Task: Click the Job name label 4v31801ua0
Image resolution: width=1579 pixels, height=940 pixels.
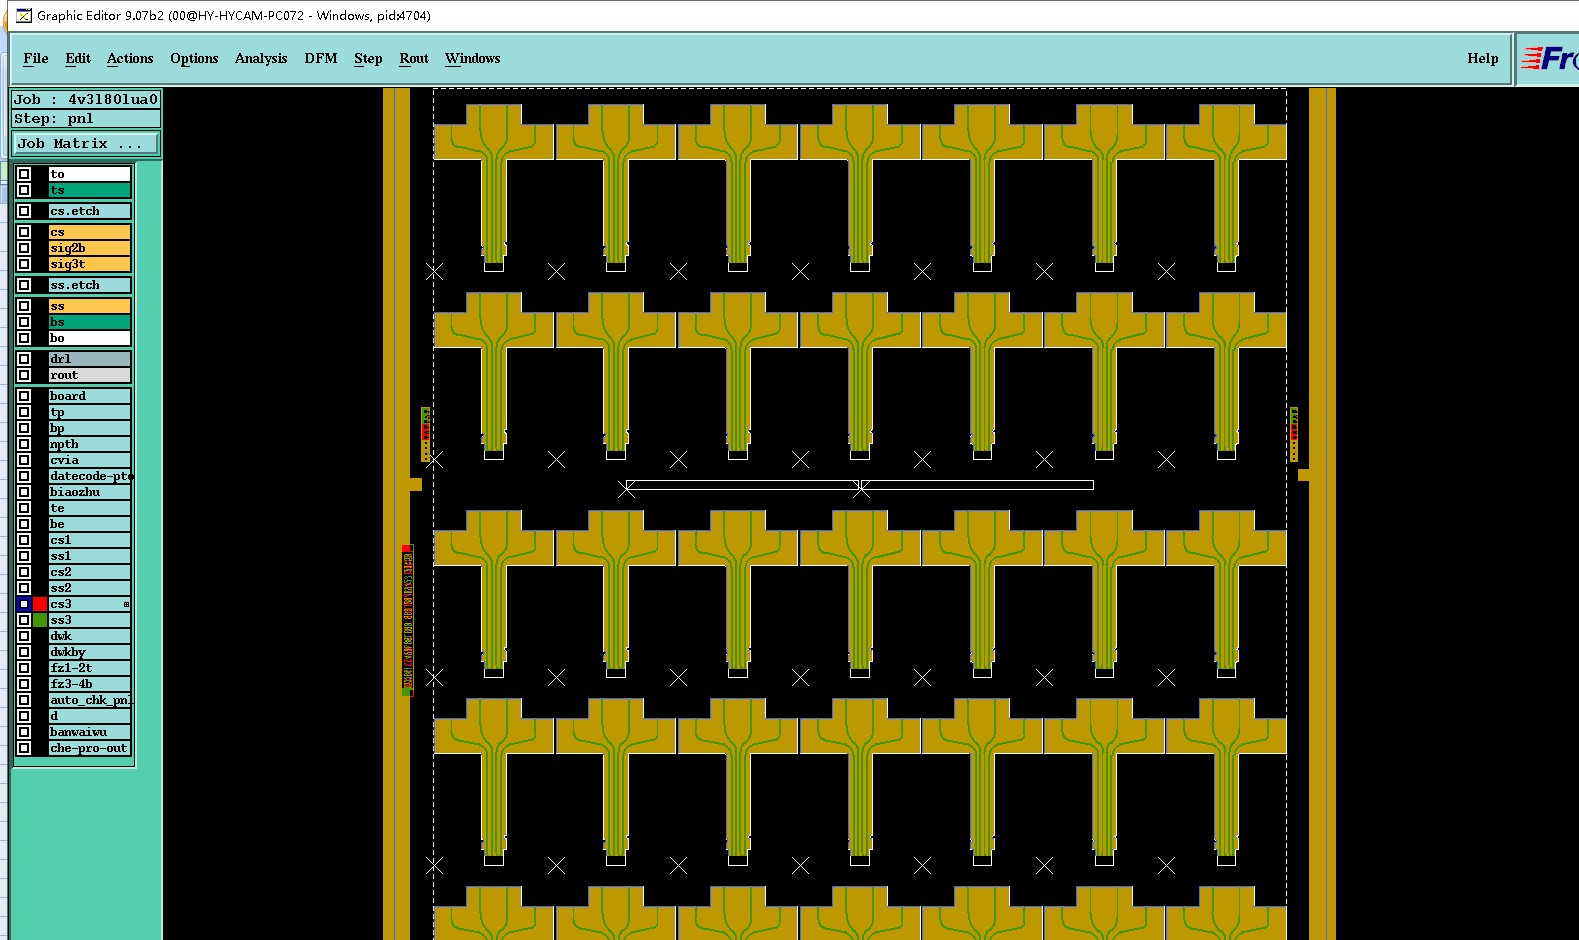Action: pyautogui.click(x=86, y=99)
